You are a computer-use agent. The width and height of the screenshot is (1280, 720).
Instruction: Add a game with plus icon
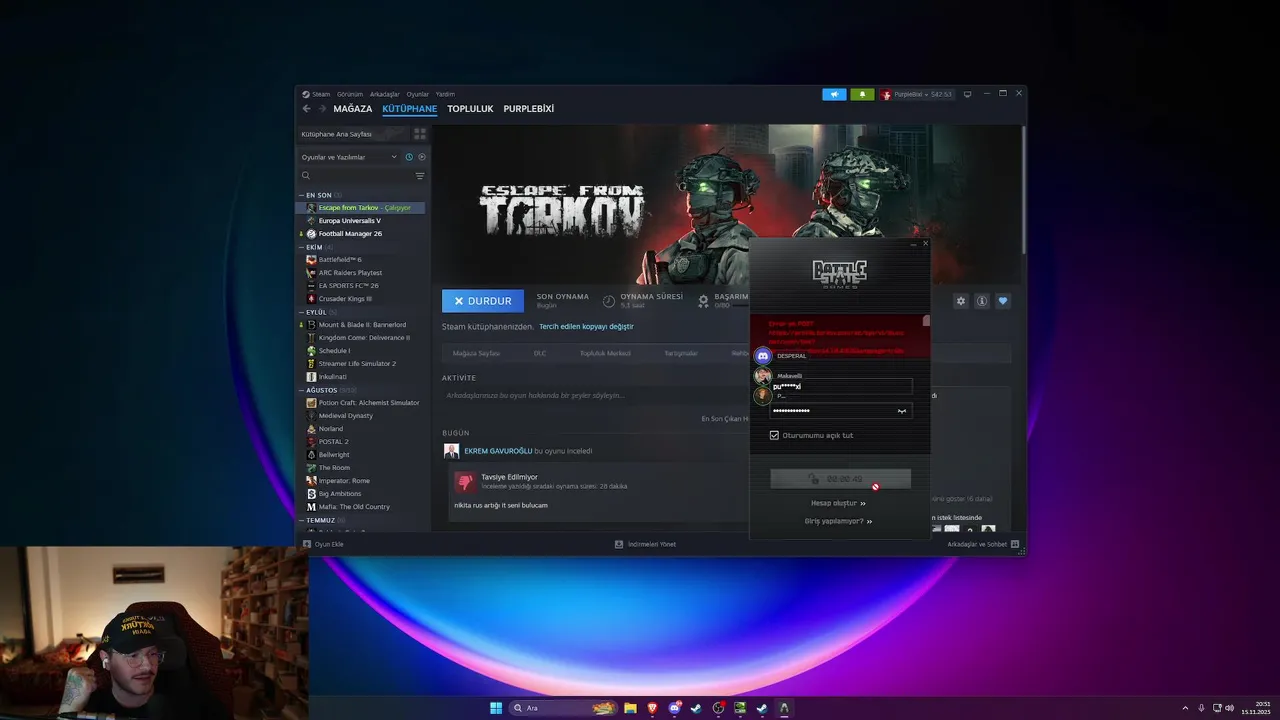pyautogui.click(x=307, y=544)
